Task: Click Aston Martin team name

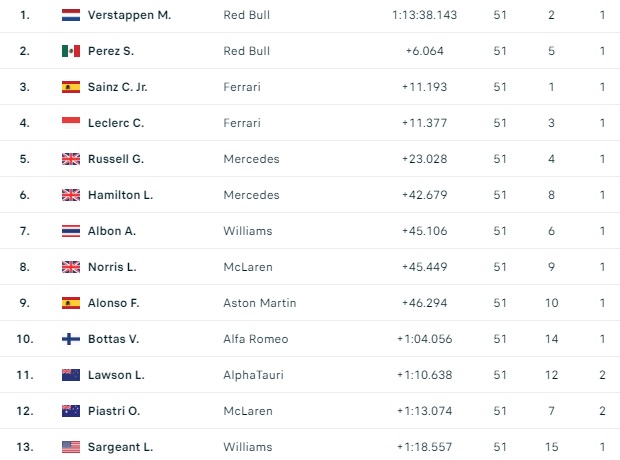Action: click(260, 303)
